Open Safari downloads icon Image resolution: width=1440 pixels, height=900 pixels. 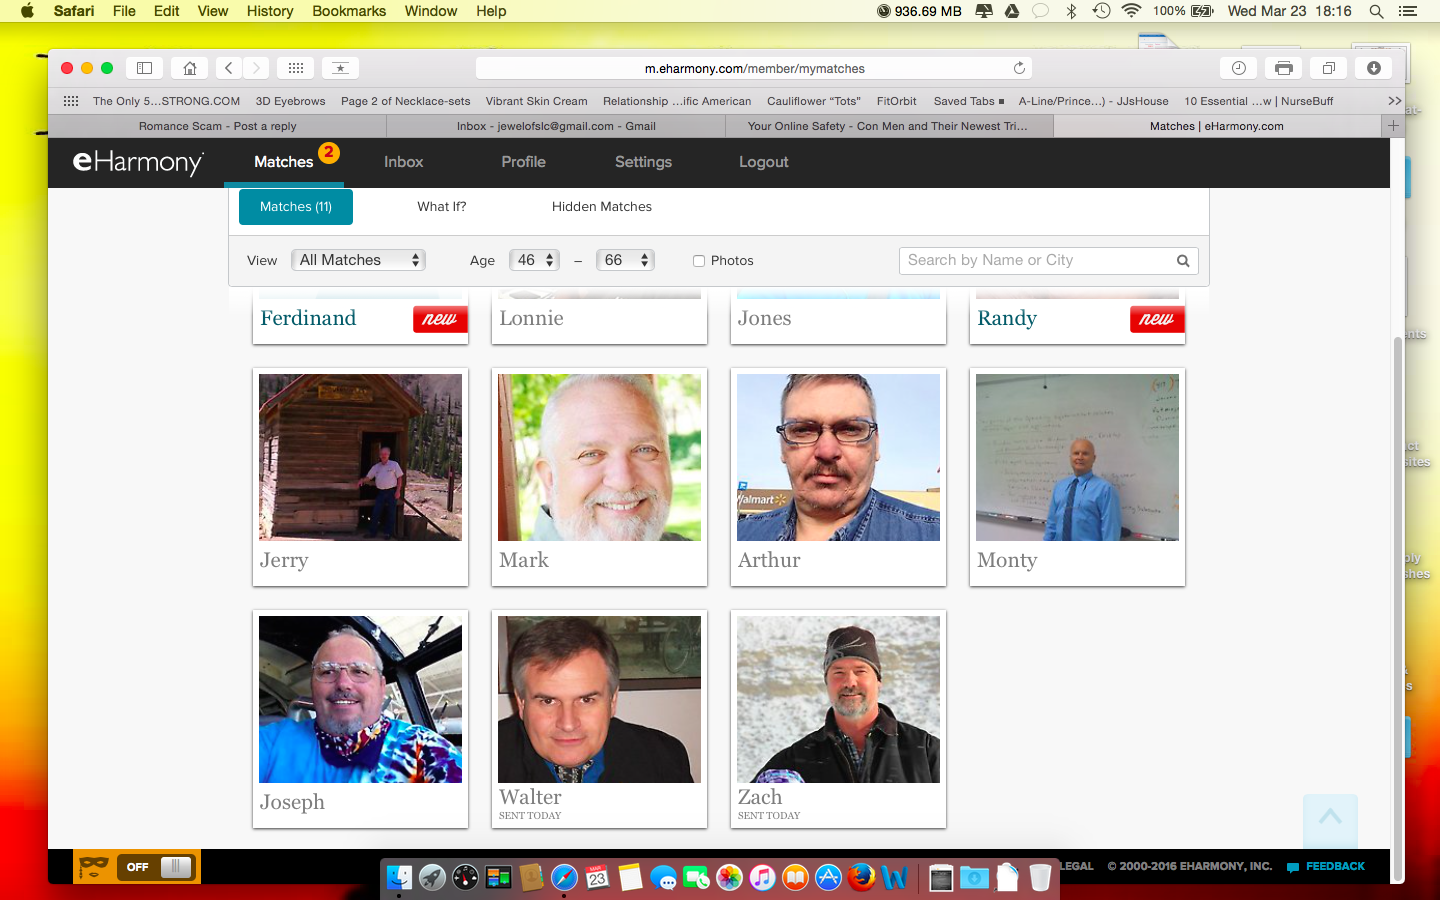1374,68
